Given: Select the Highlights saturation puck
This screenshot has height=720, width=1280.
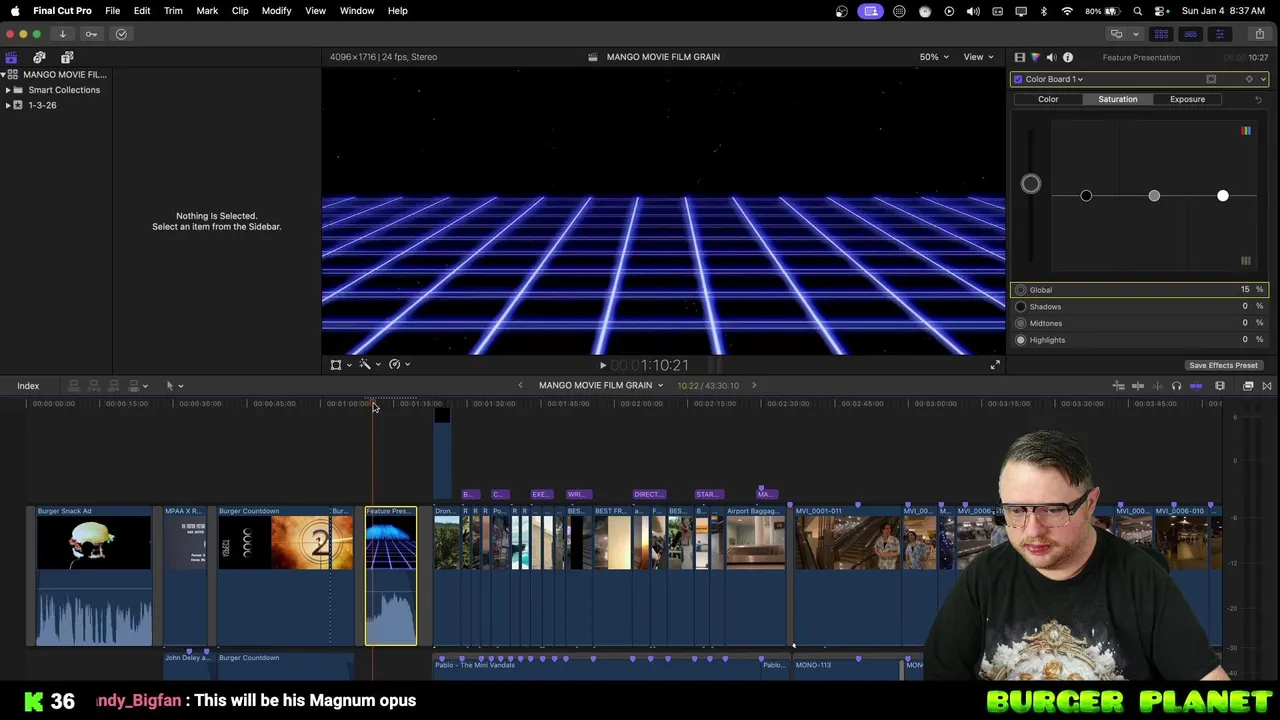Looking at the screenshot, I should [1222, 196].
